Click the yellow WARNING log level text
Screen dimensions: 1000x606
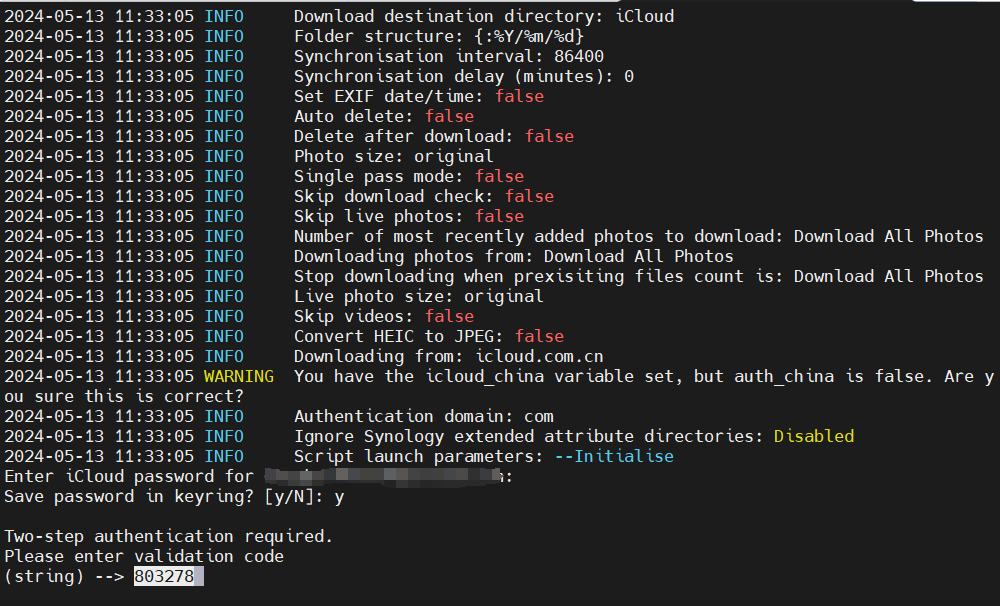pos(238,376)
